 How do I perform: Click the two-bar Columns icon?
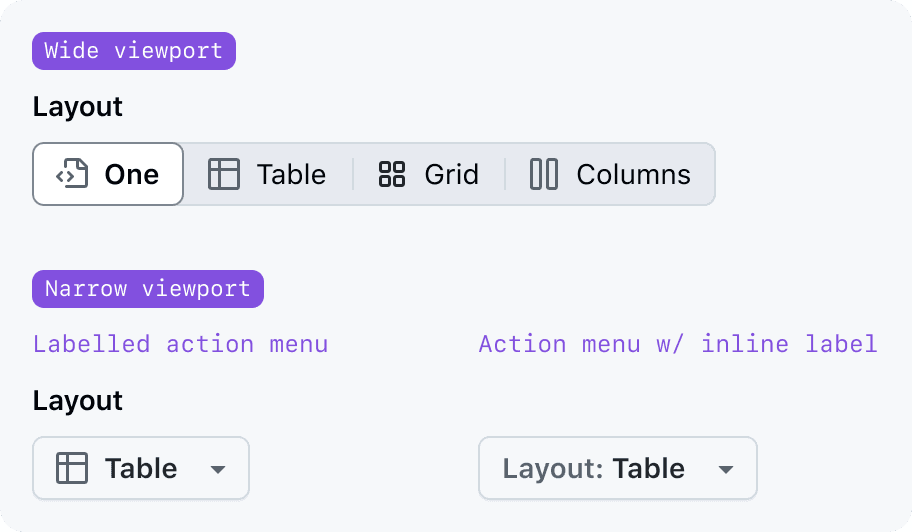click(x=544, y=174)
